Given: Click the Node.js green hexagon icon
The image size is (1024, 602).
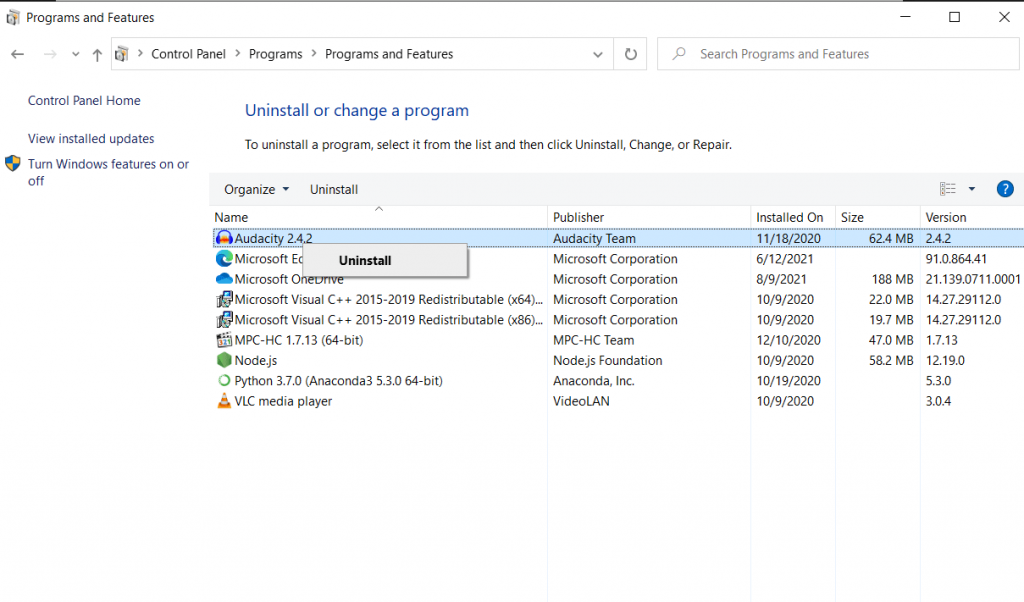Looking at the screenshot, I should pos(224,360).
